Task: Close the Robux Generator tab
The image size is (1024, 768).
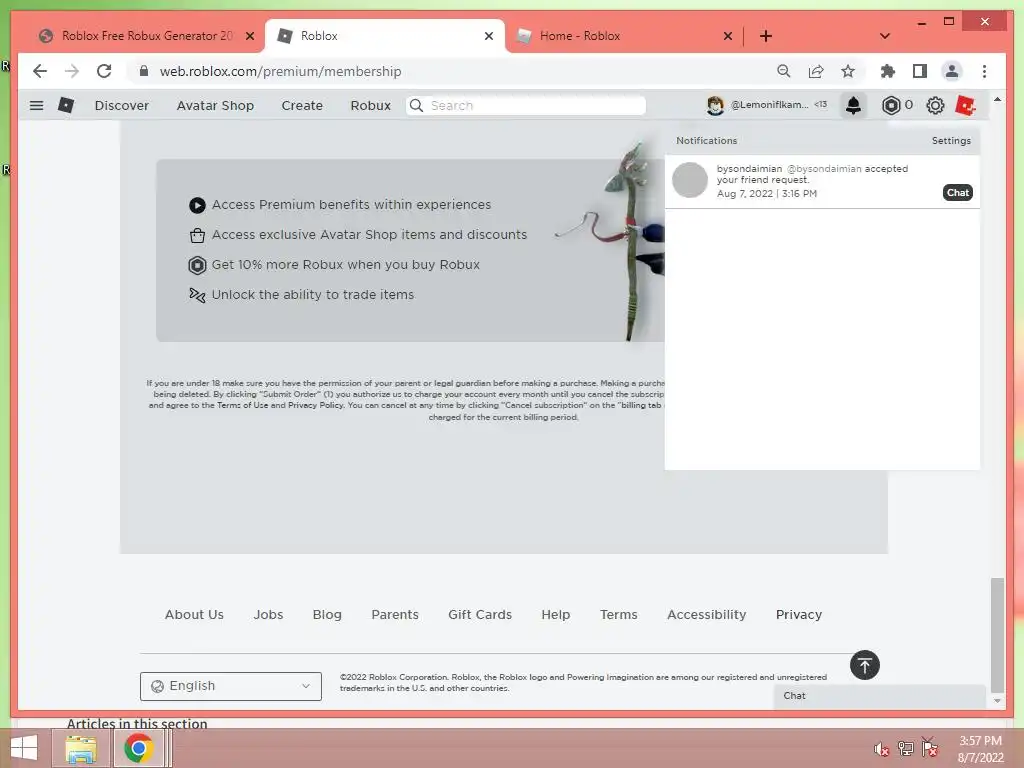Action: tap(249, 36)
